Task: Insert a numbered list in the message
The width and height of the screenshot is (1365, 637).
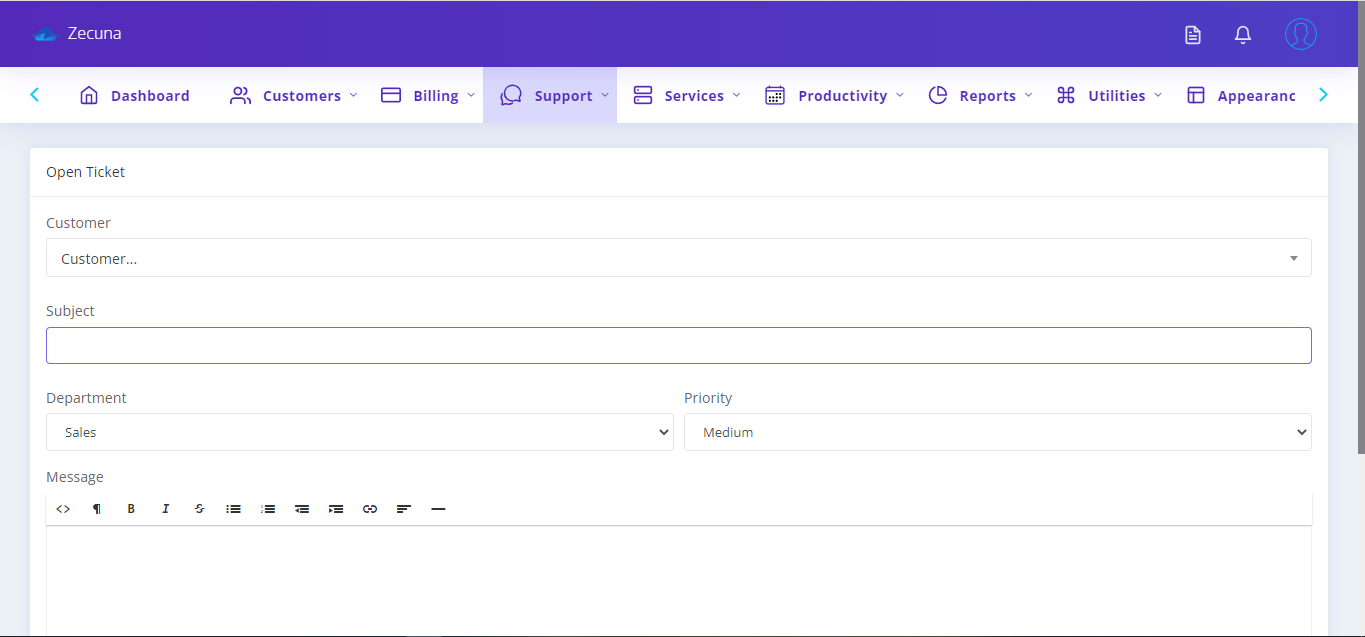Action: point(267,508)
